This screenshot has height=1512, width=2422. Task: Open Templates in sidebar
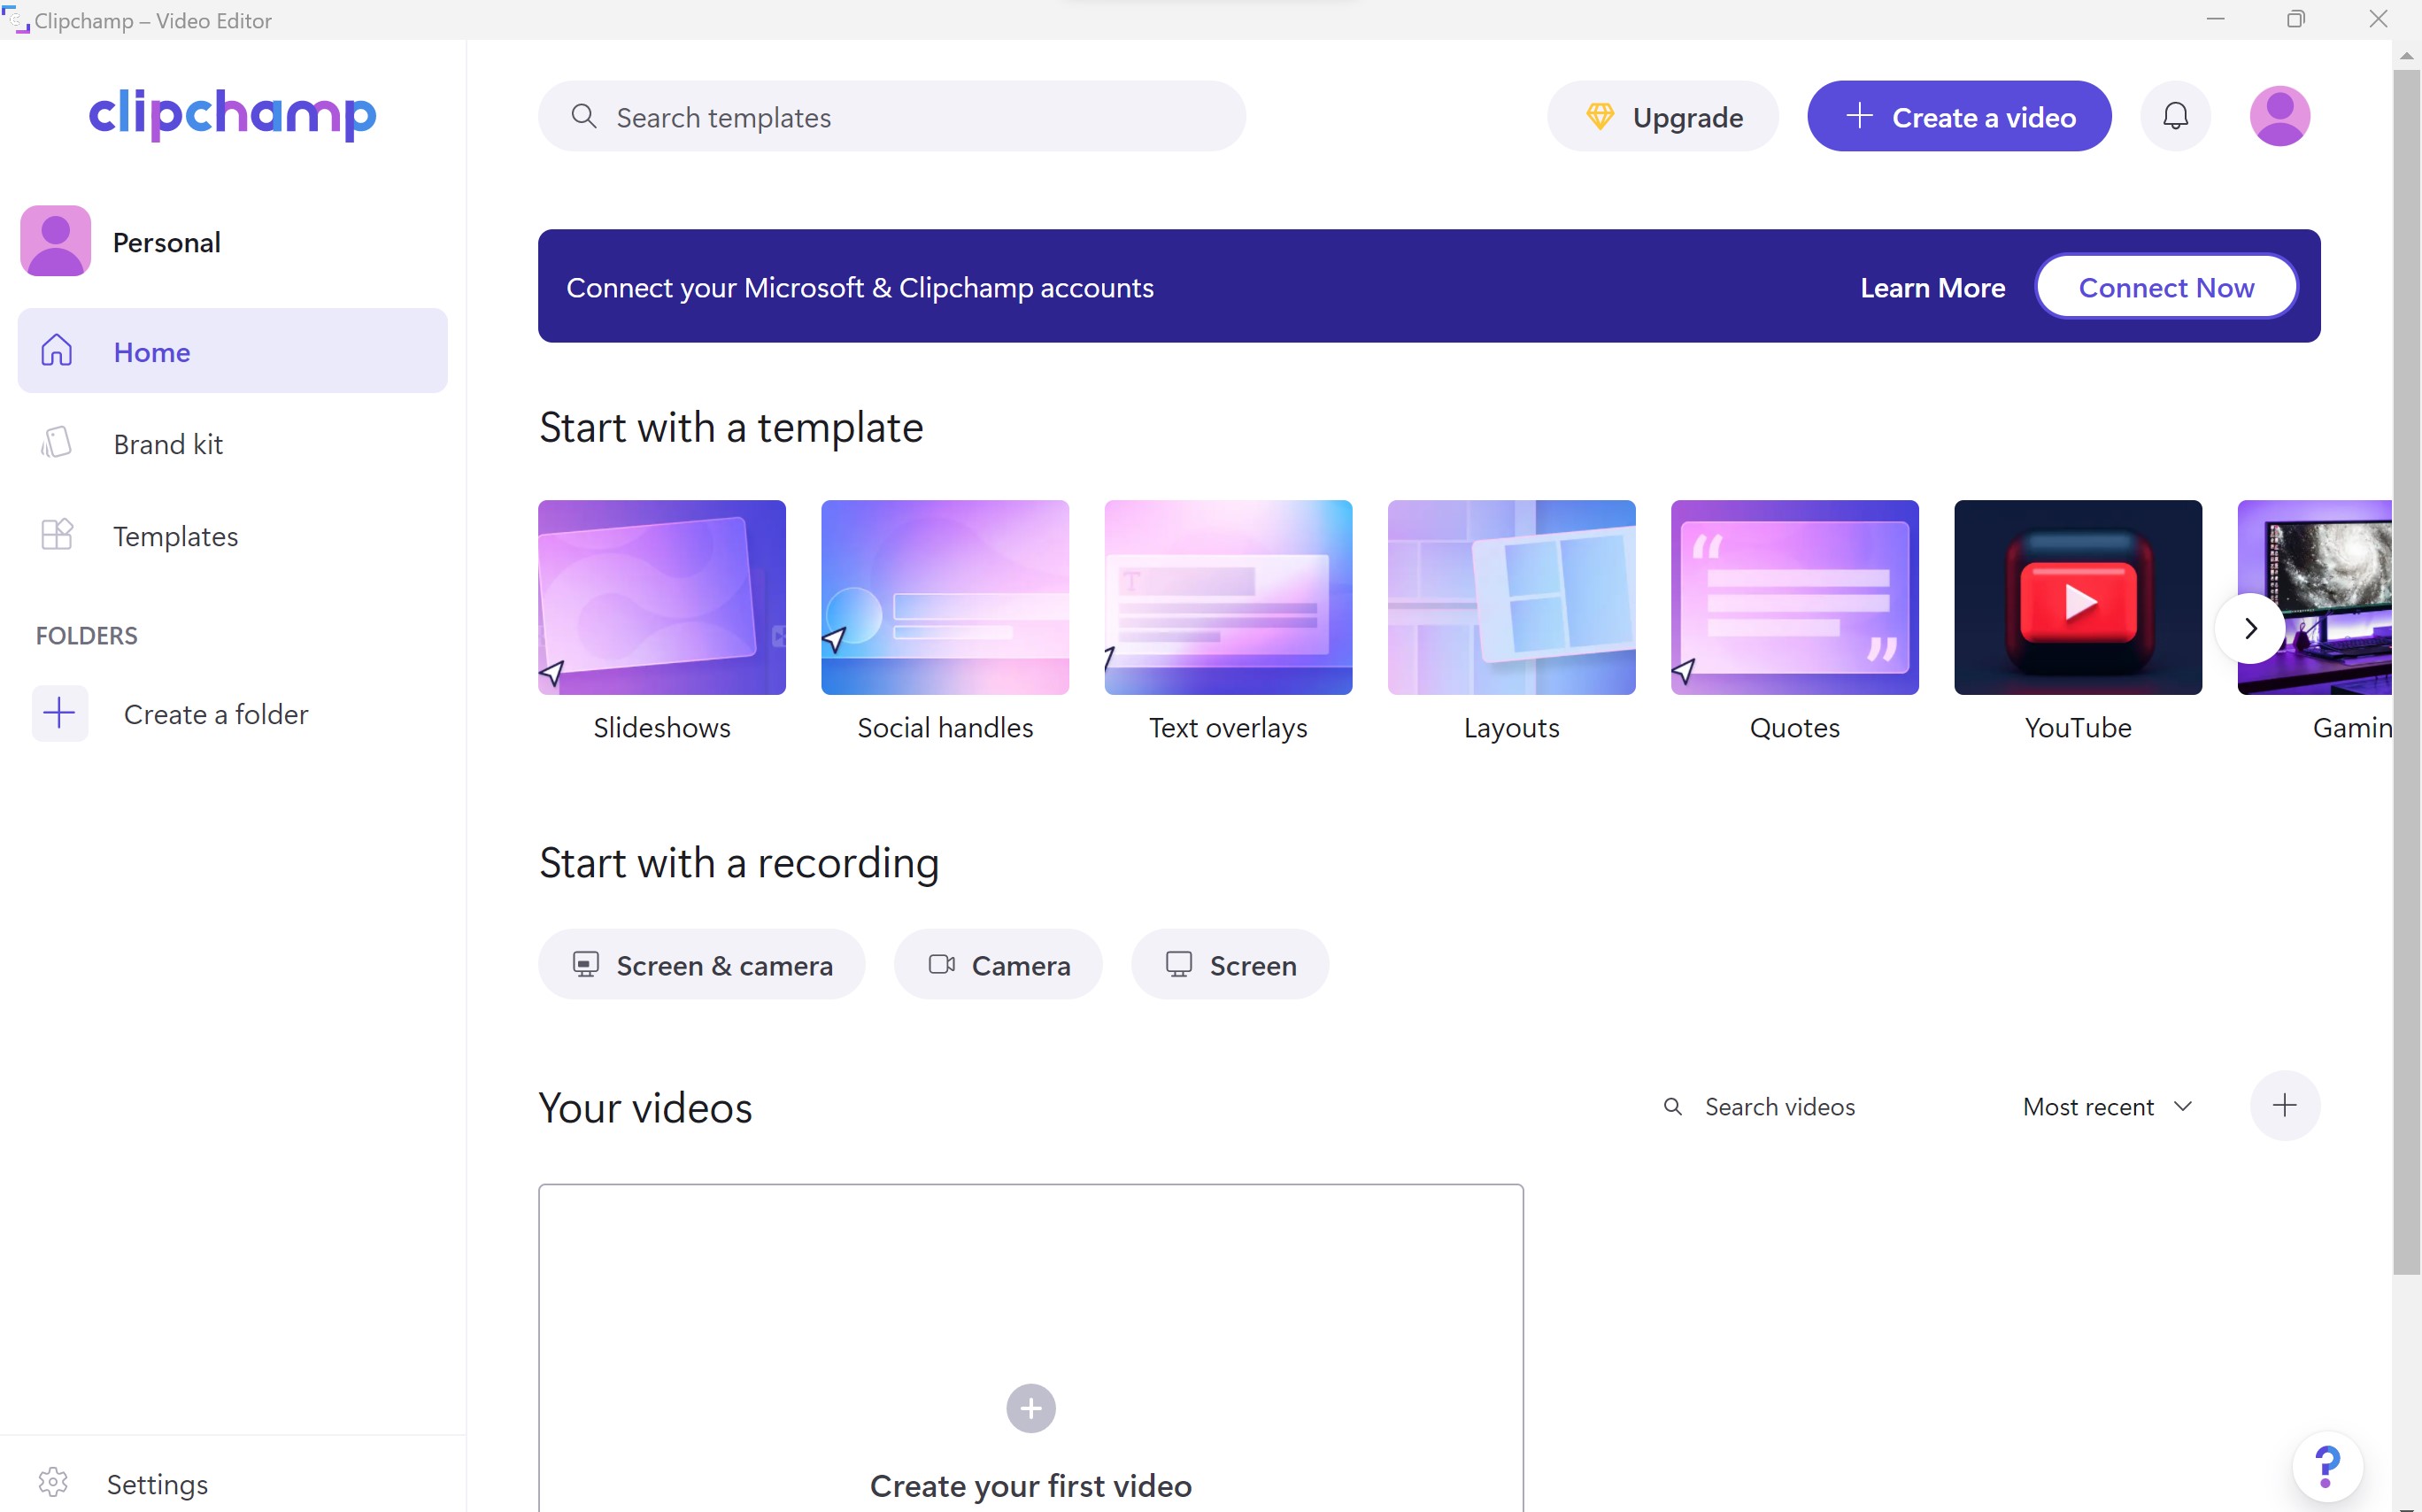[232, 535]
